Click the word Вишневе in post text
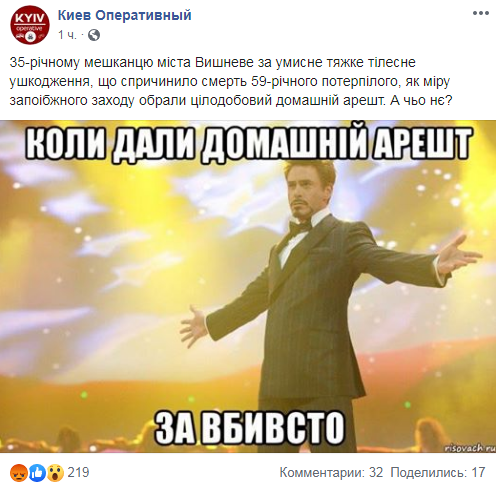Viewport: 496px width, 488px height. pyautogui.click(x=224, y=62)
